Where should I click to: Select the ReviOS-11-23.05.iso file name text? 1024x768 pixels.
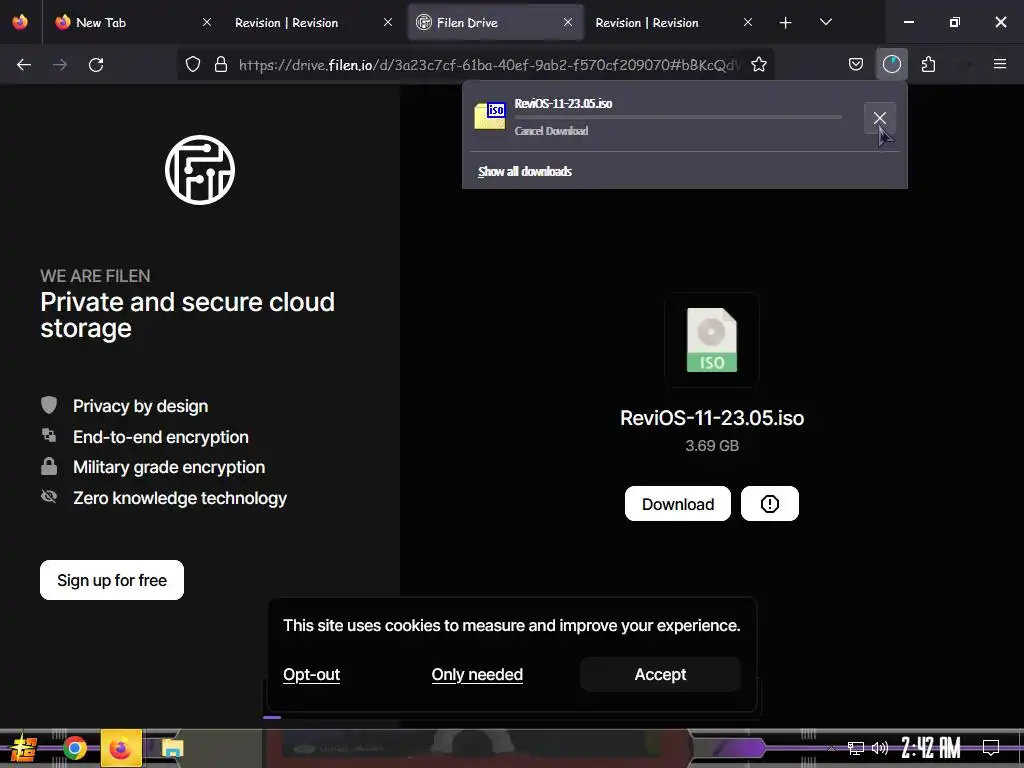click(x=712, y=418)
